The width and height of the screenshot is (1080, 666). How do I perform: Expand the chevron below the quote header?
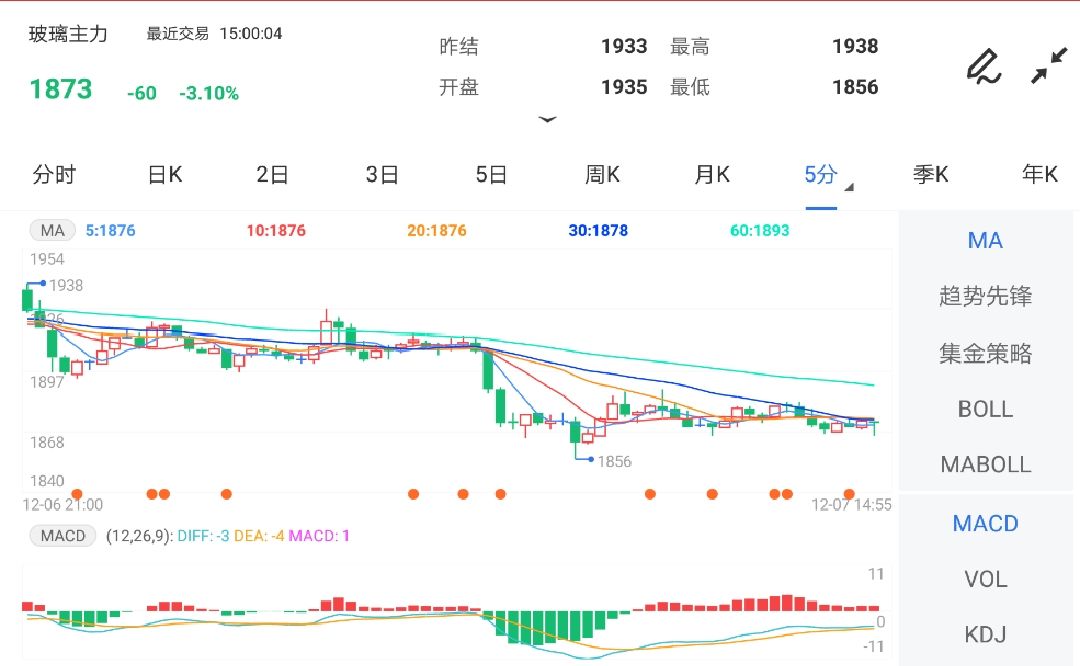pyautogui.click(x=548, y=119)
